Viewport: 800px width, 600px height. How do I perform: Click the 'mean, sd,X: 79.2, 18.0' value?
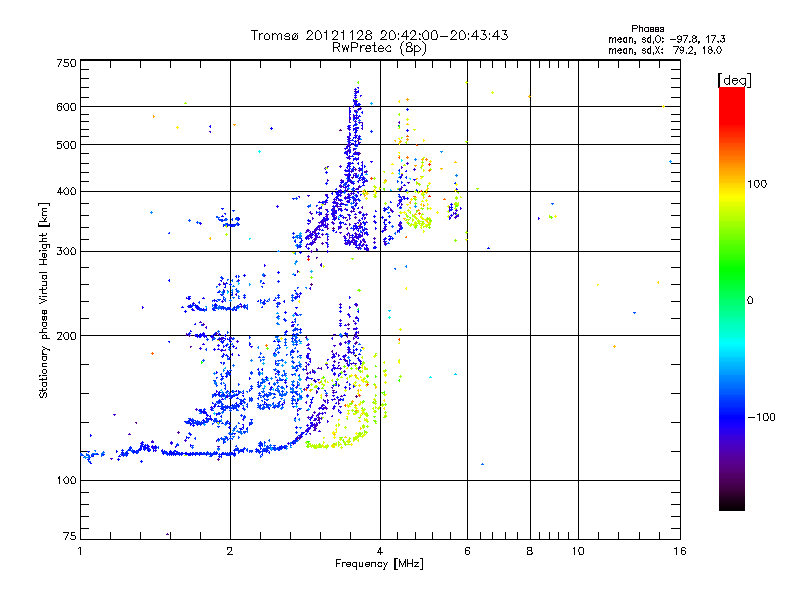pos(665,50)
